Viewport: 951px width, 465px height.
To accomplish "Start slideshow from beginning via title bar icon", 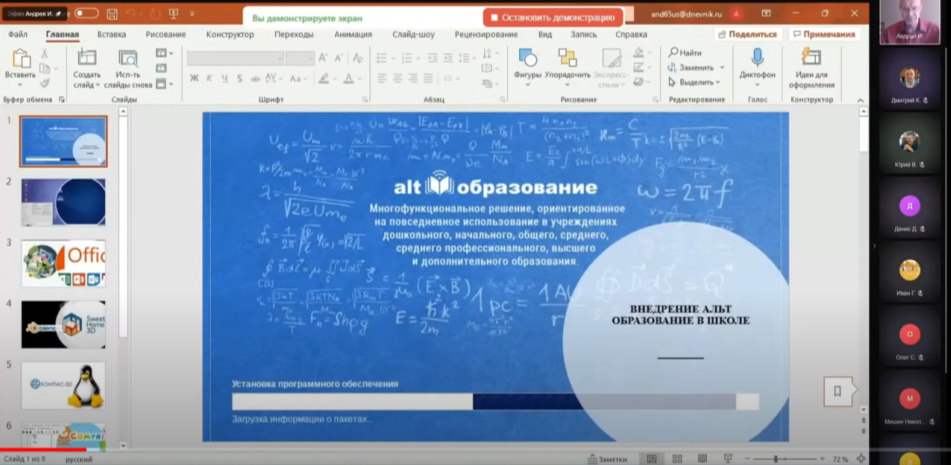I will 173,13.
